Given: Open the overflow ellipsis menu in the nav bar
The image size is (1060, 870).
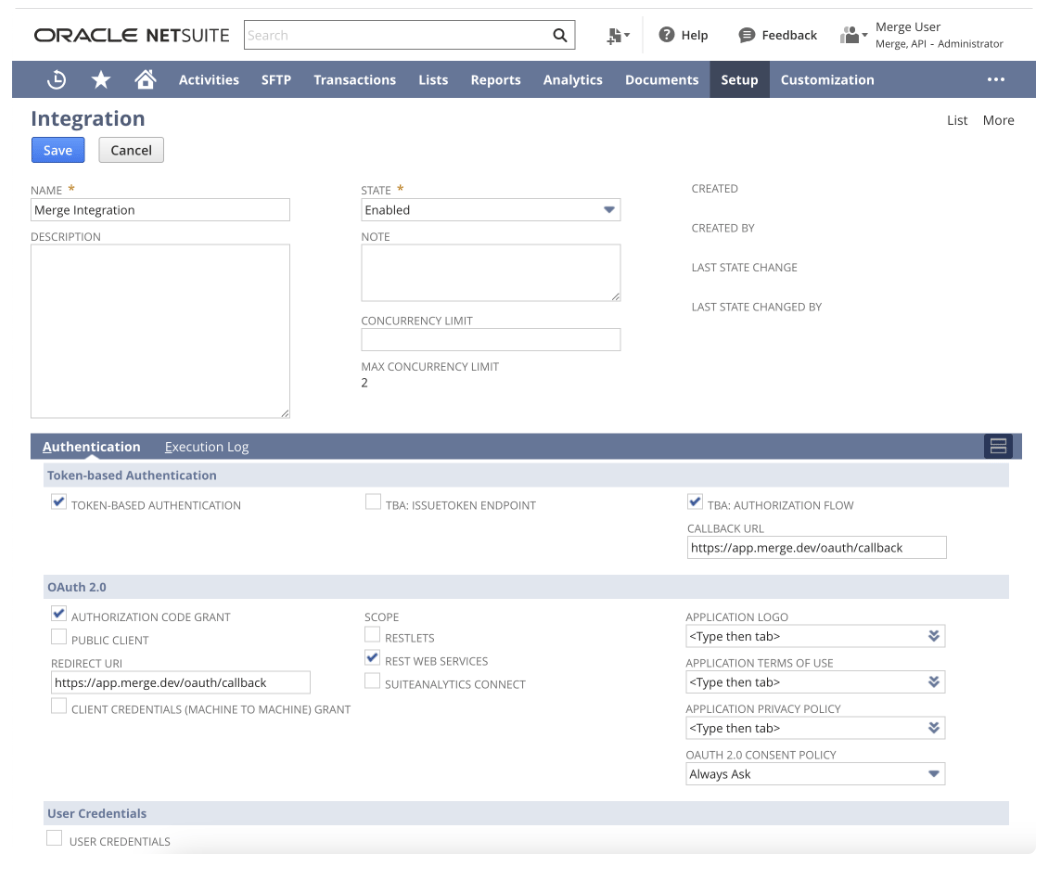Looking at the screenshot, I should pyautogui.click(x=995, y=80).
